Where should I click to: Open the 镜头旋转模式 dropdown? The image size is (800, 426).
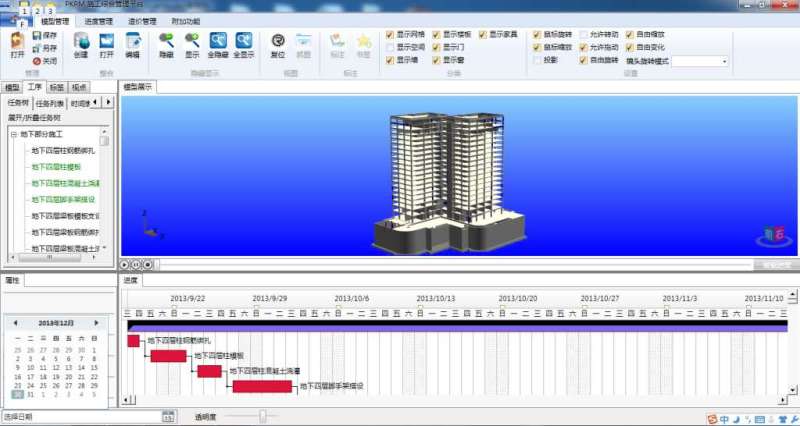pos(724,61)
